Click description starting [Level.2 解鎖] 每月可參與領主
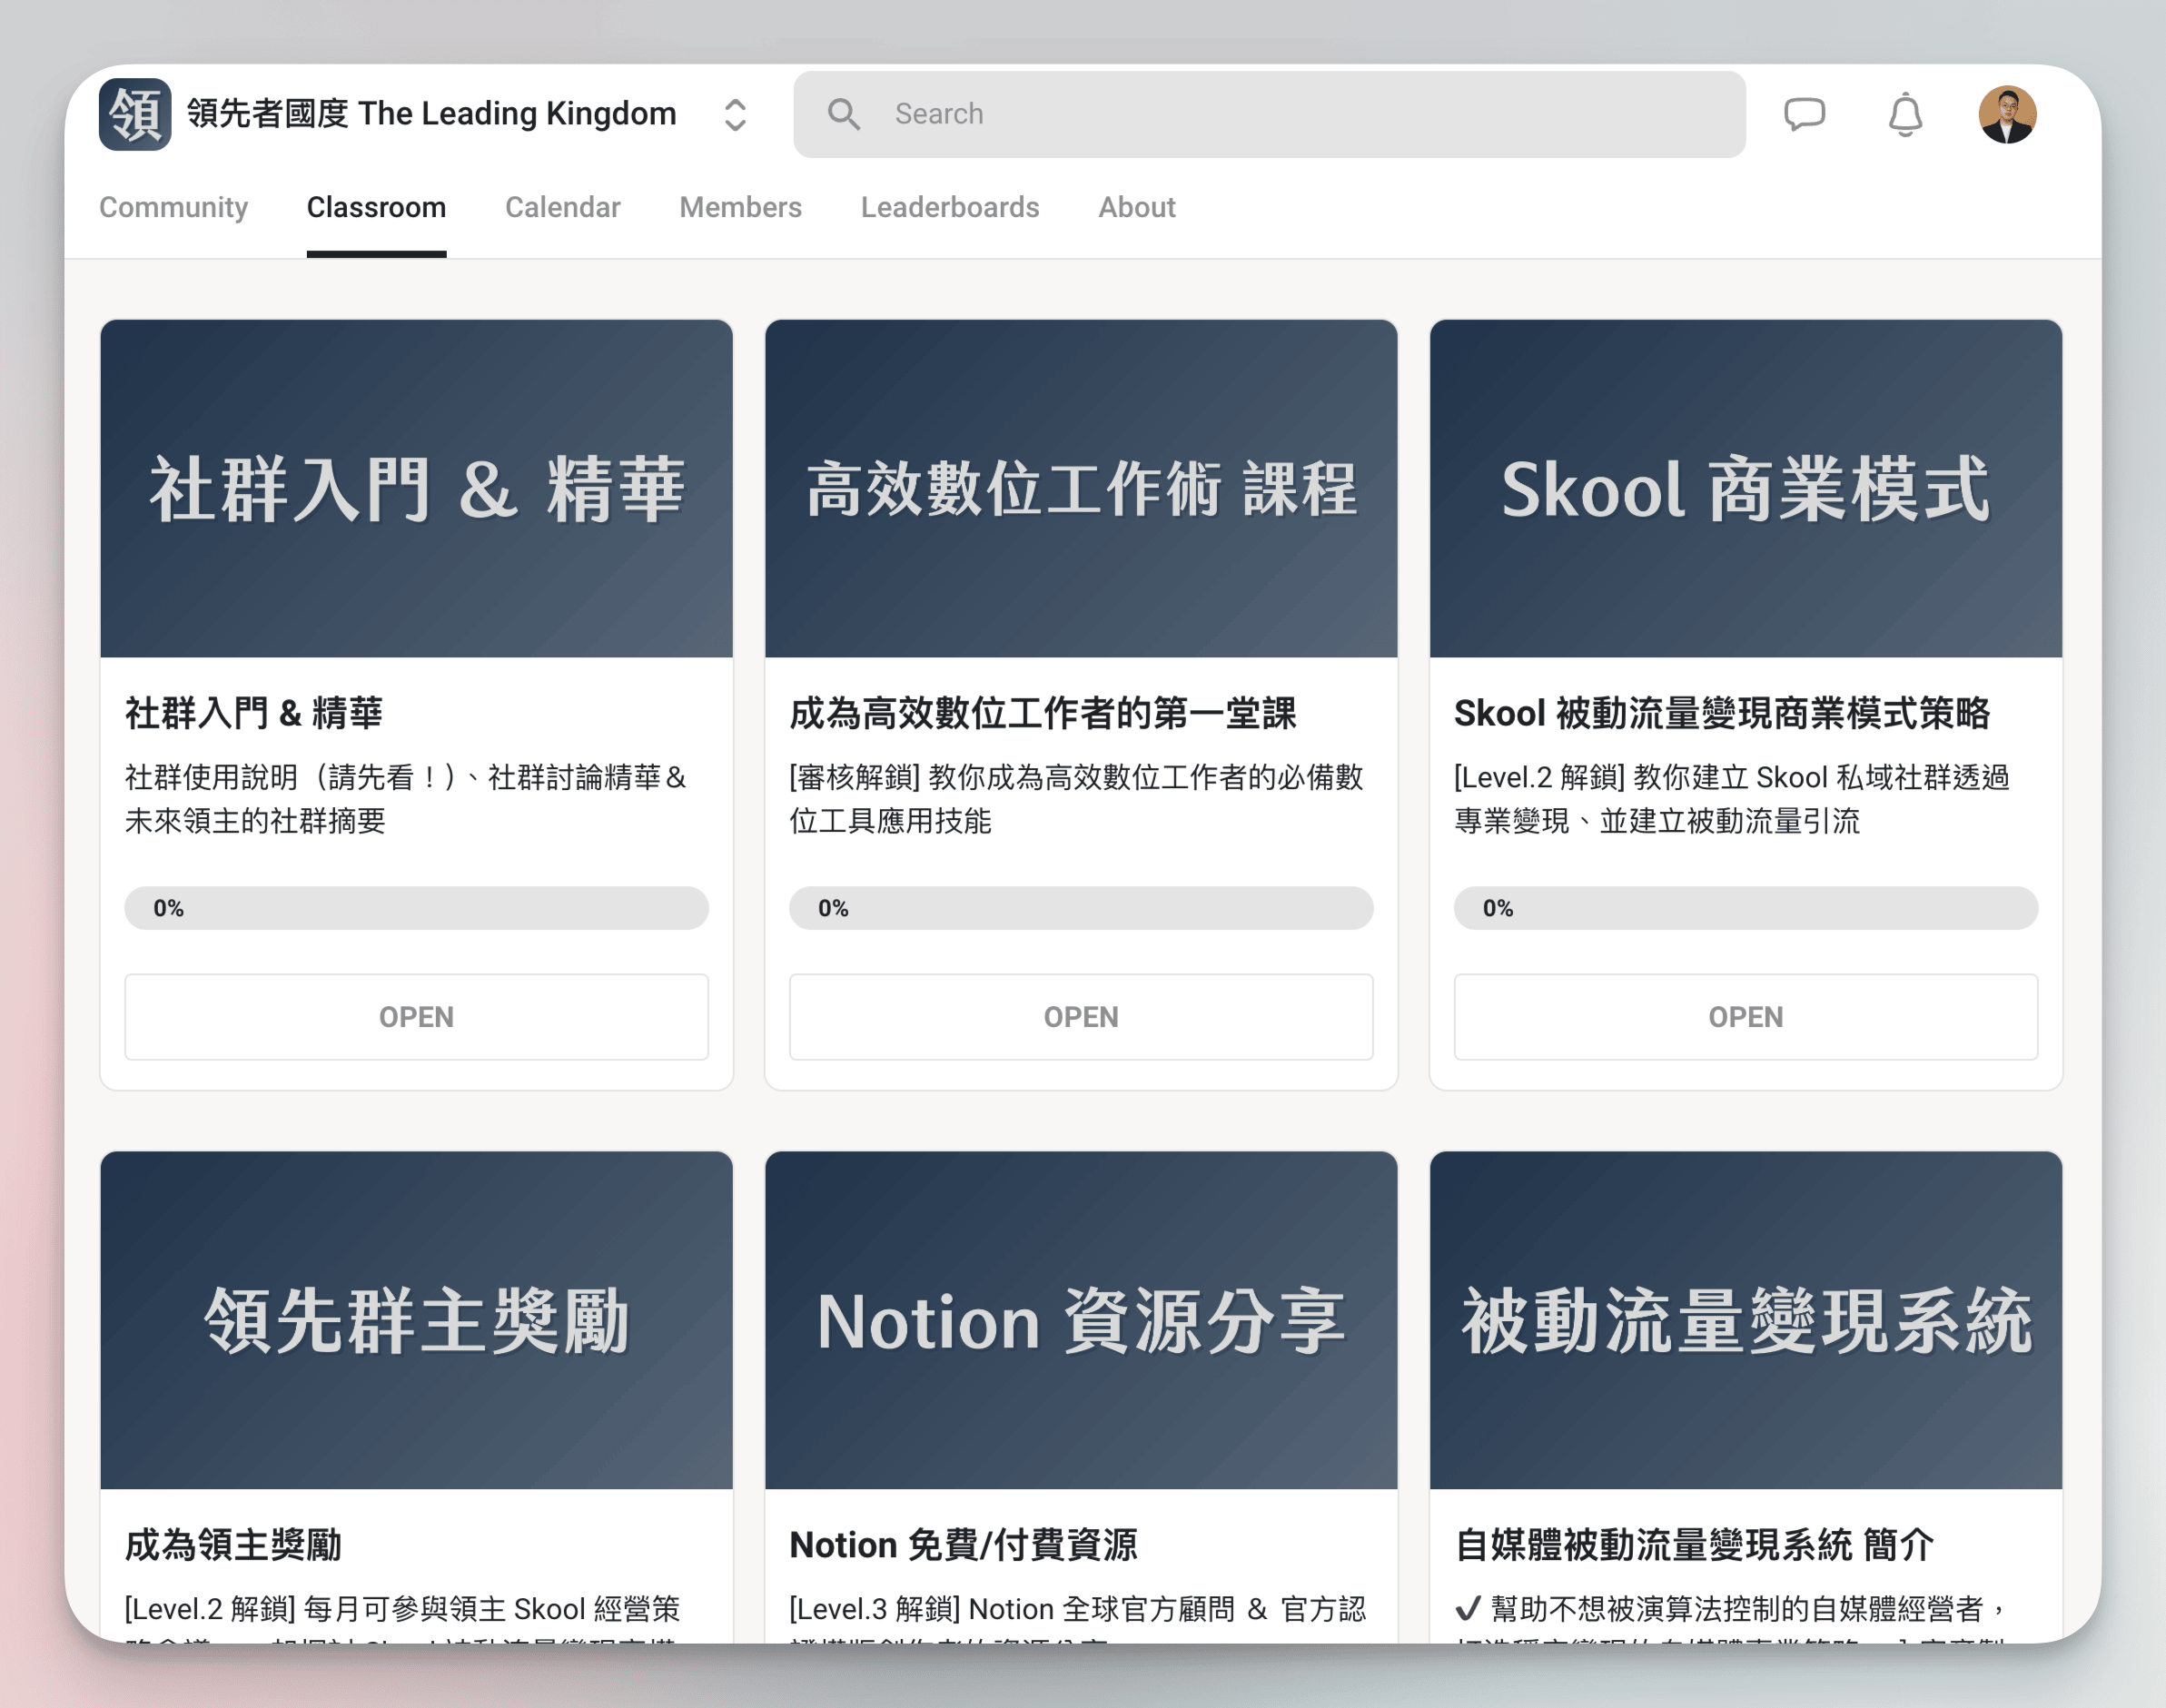 point(403,1615)
